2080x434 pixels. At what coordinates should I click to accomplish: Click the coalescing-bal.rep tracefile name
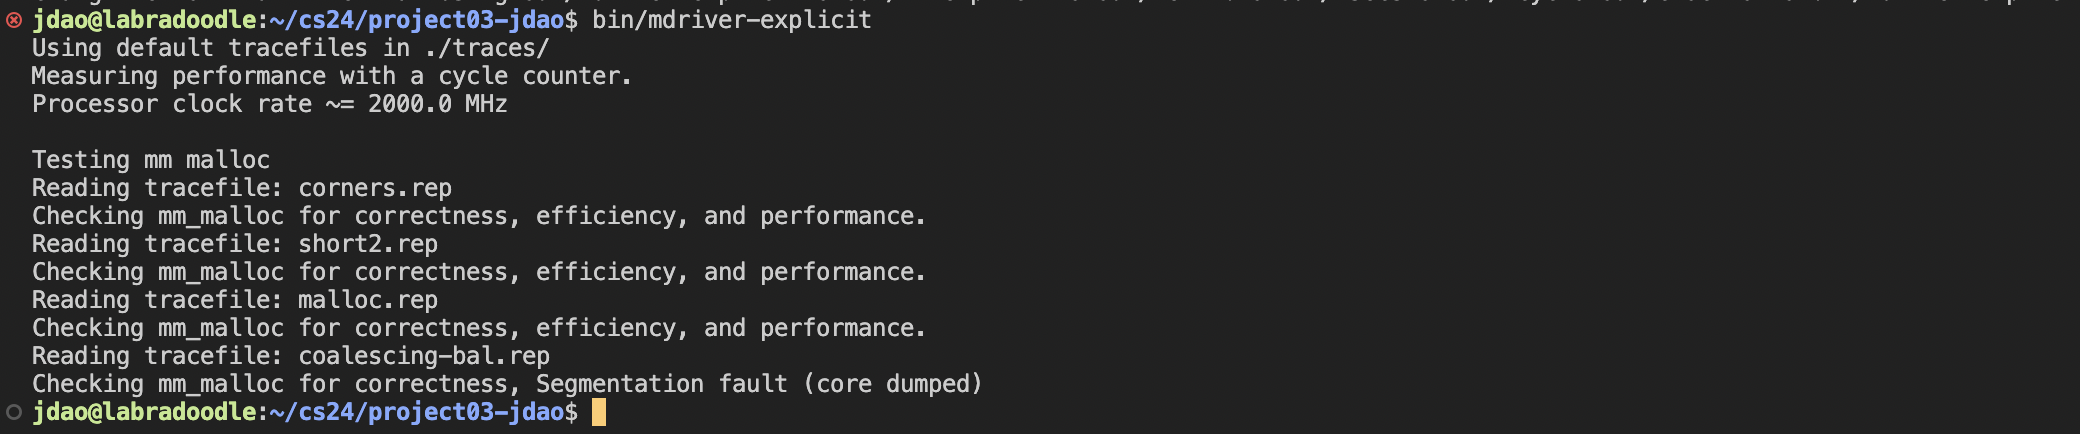pos(424,356)
